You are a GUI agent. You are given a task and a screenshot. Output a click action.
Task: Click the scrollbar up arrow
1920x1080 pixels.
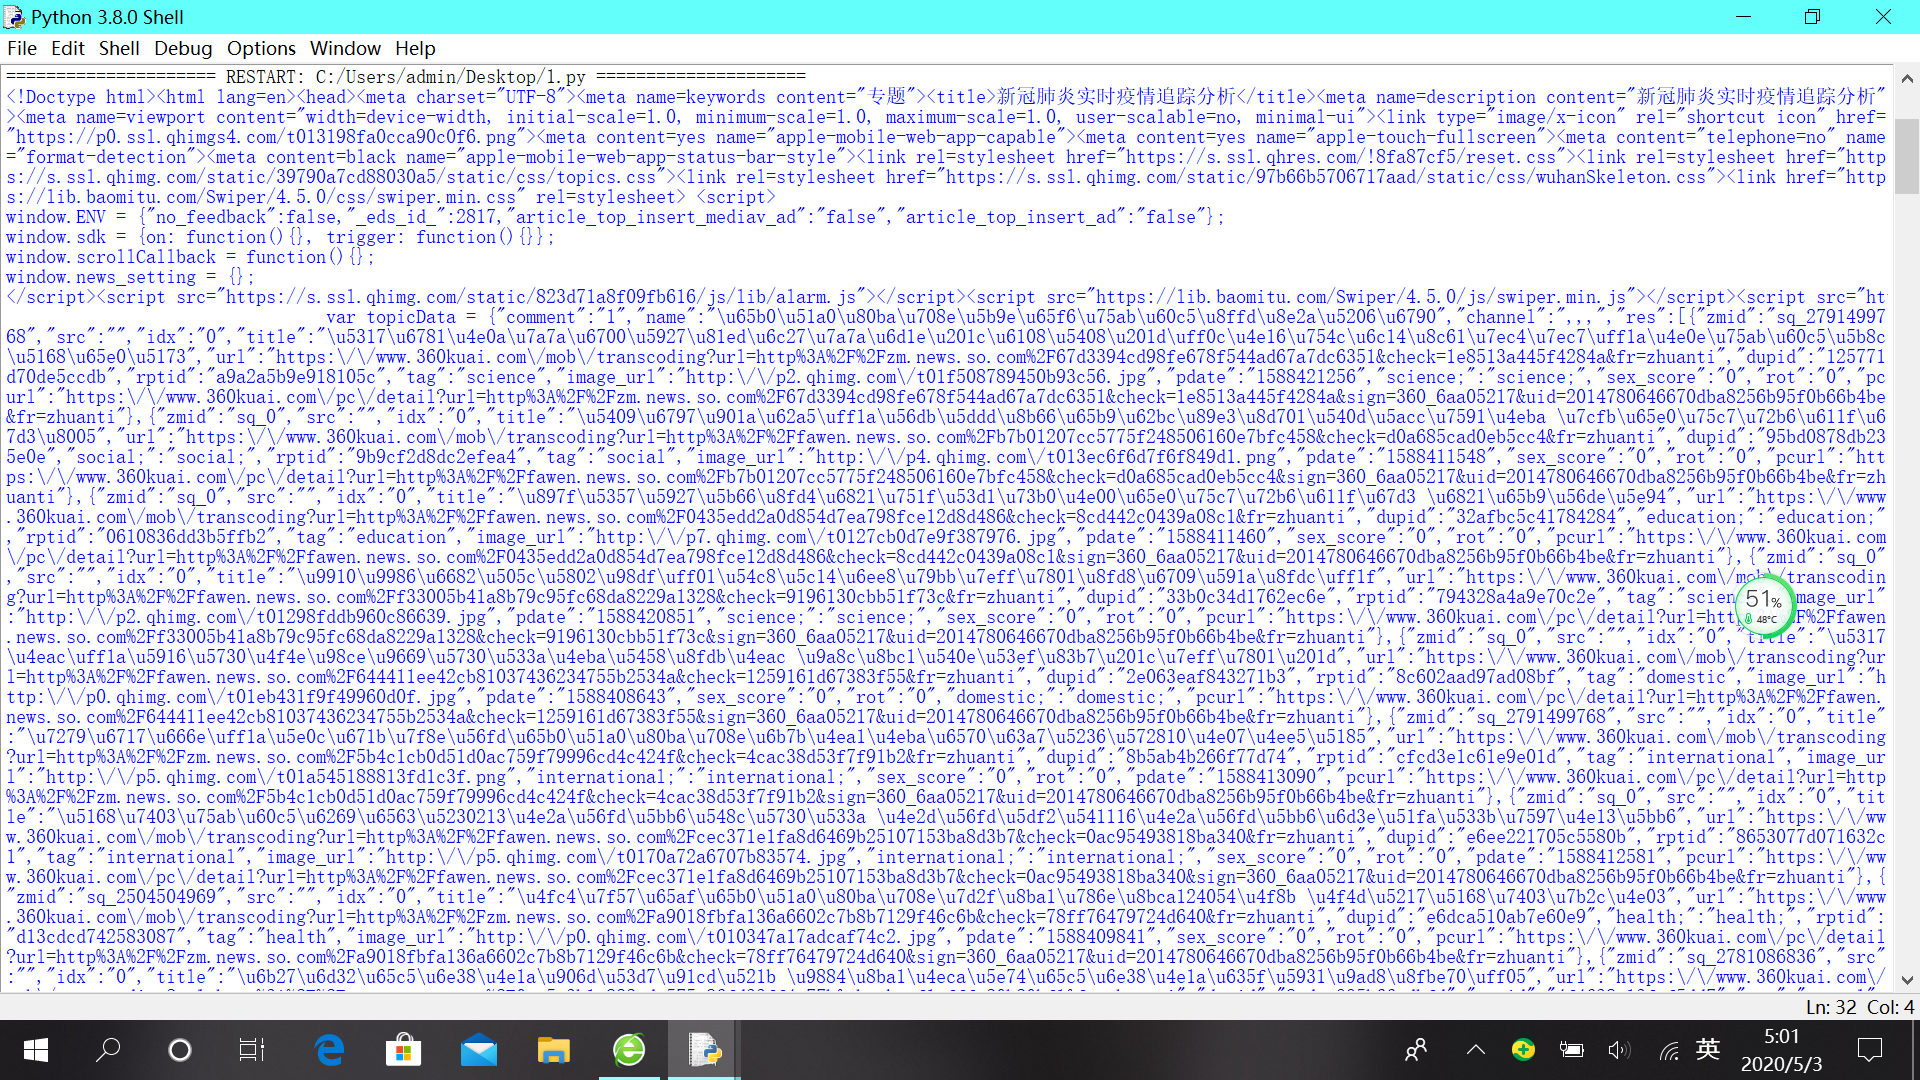point(1907,79)
